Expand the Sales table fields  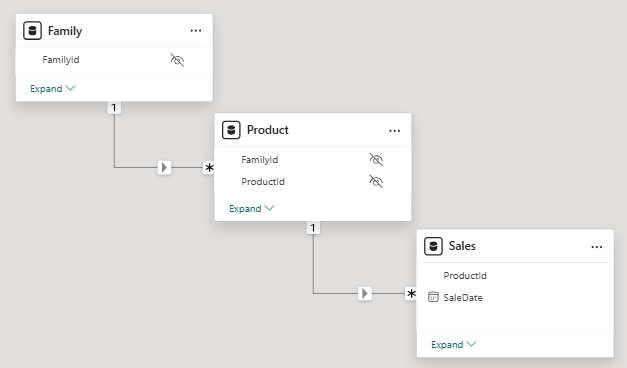(x=453, y=344)
